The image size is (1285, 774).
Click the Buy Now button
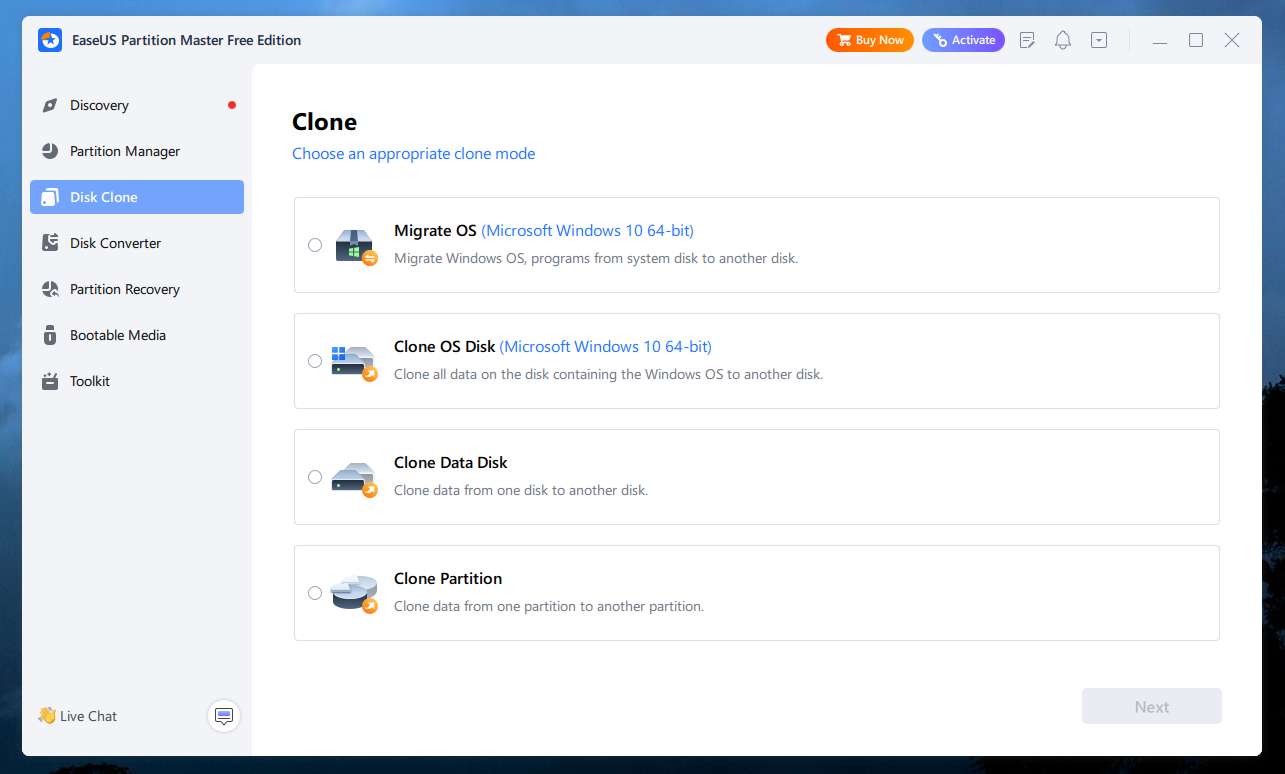click(869, 40)
